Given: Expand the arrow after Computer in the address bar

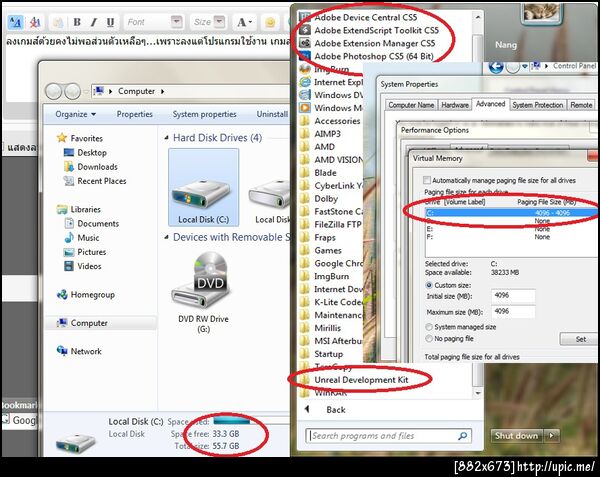Looking at the screenshot, I should click(x=163, y=91).
